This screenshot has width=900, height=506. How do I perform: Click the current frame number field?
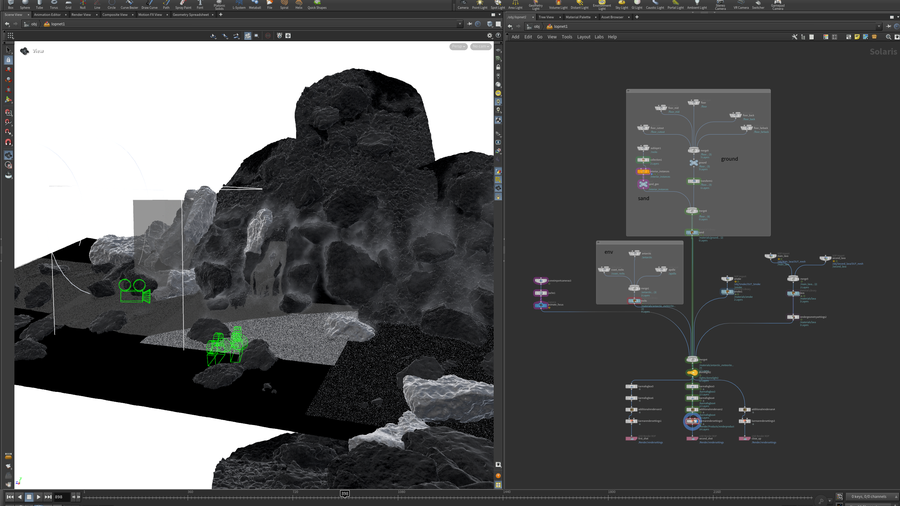60,497
